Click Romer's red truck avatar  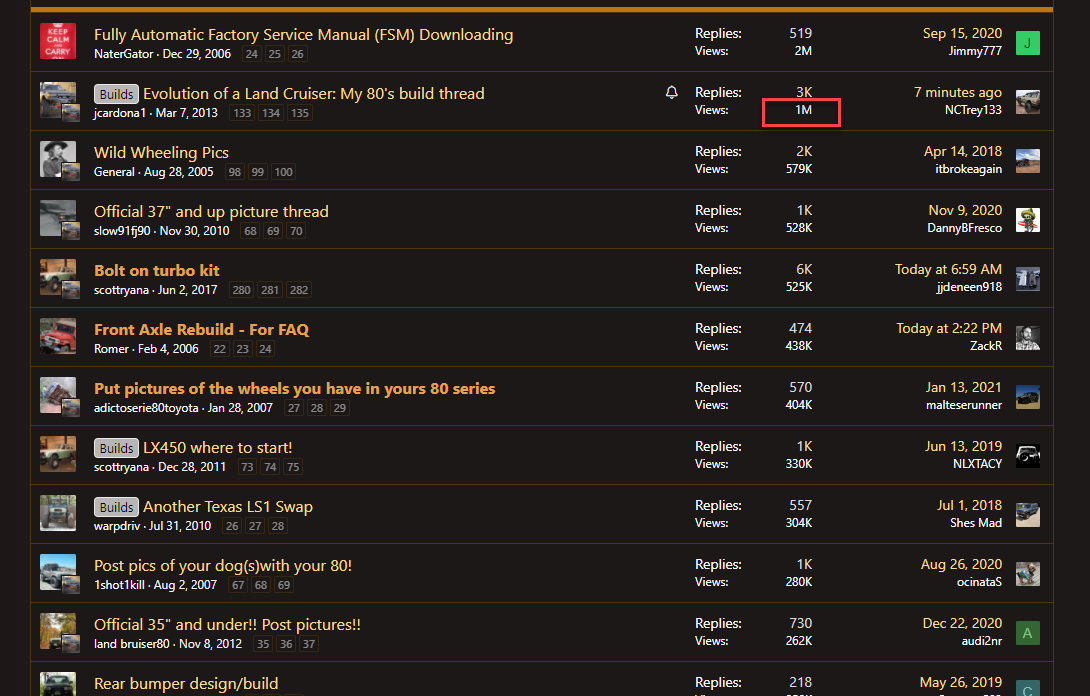(x=58, y=337)
